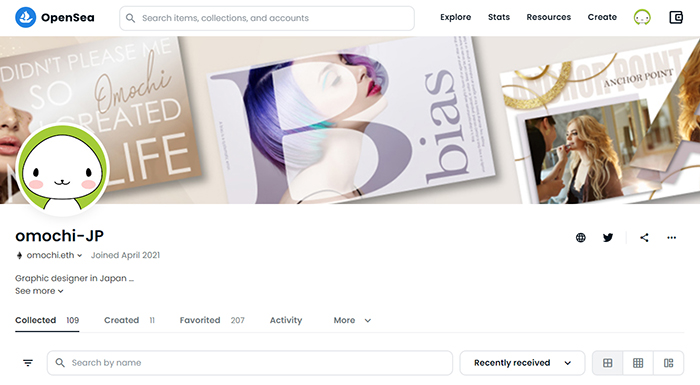Open the wallet icon in header

(676, 17)
